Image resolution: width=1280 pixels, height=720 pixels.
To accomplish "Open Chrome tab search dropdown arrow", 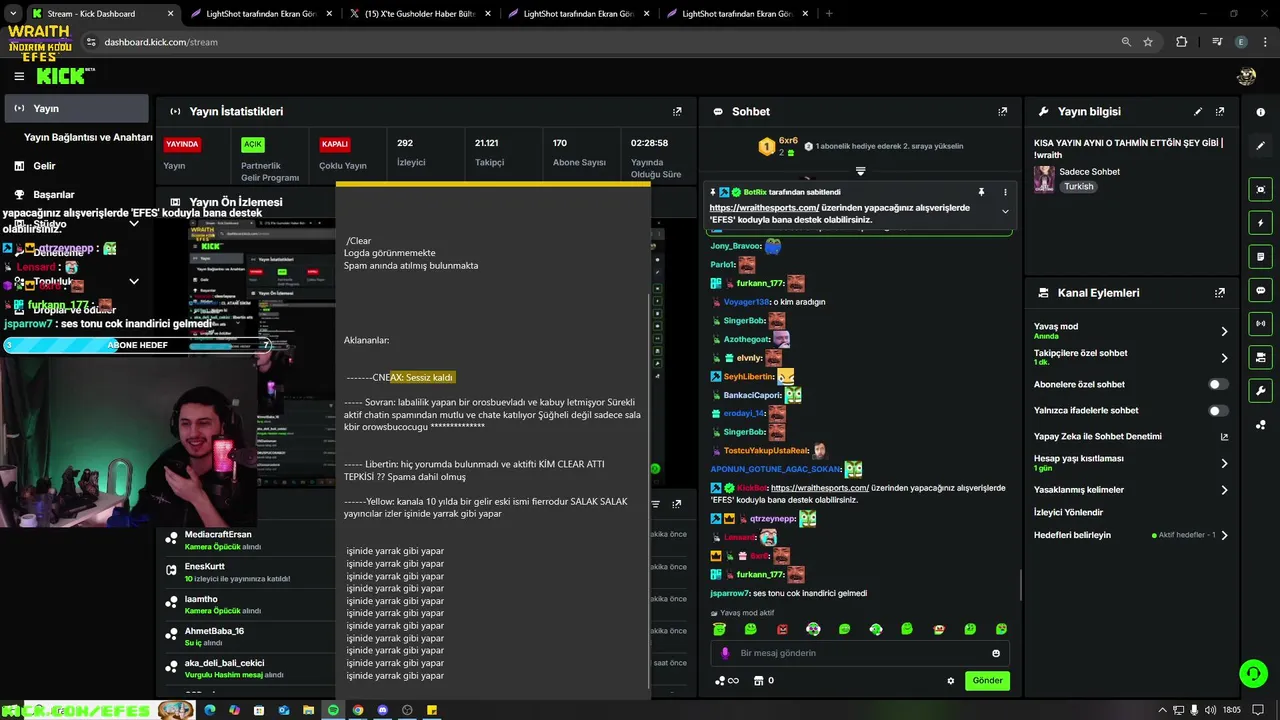I will coord(14,13).
